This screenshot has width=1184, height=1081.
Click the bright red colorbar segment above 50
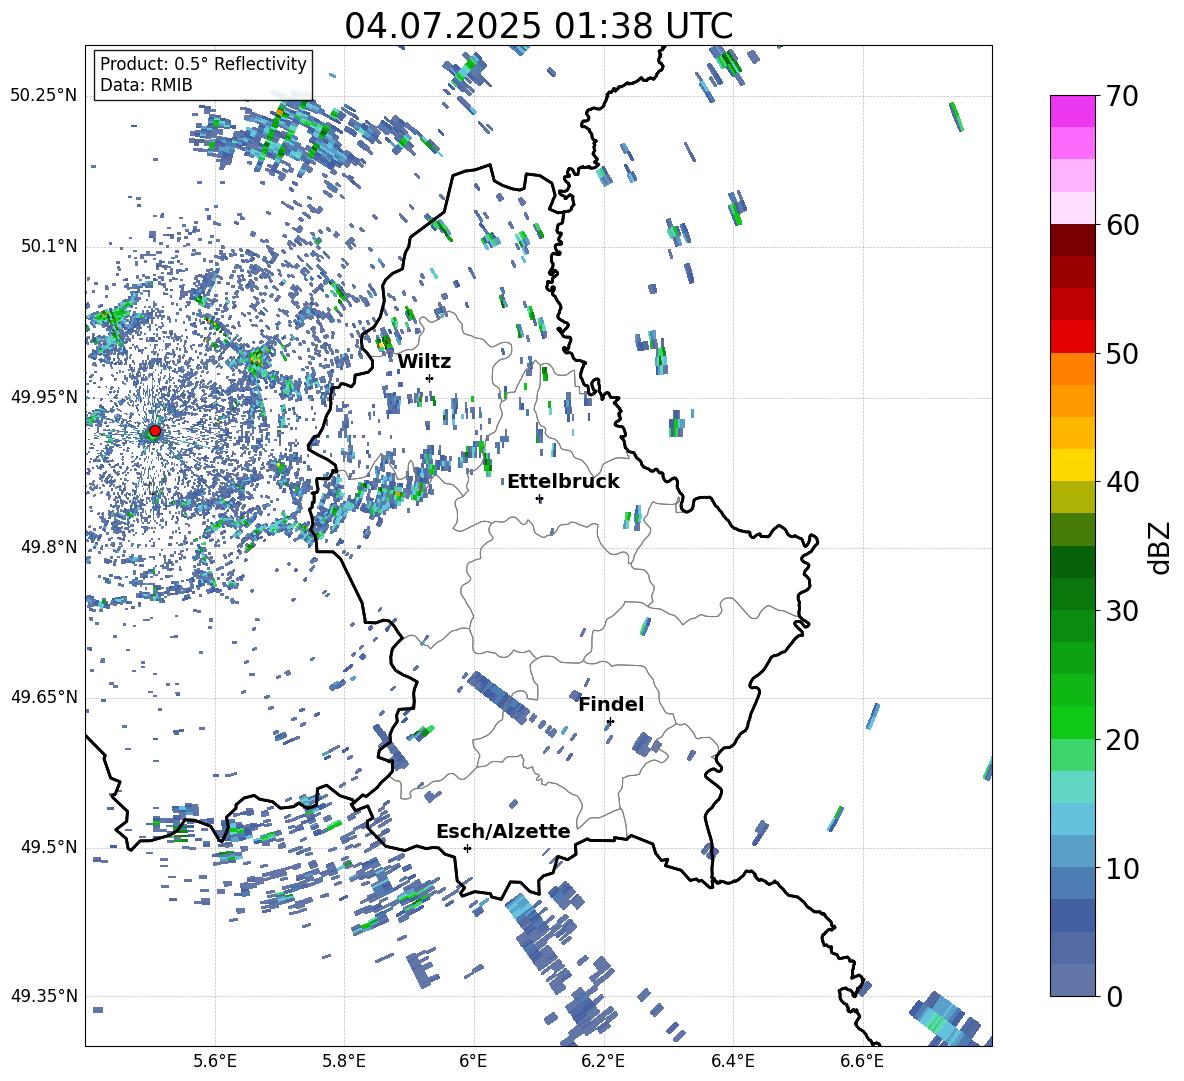[x=1072, y=337]
